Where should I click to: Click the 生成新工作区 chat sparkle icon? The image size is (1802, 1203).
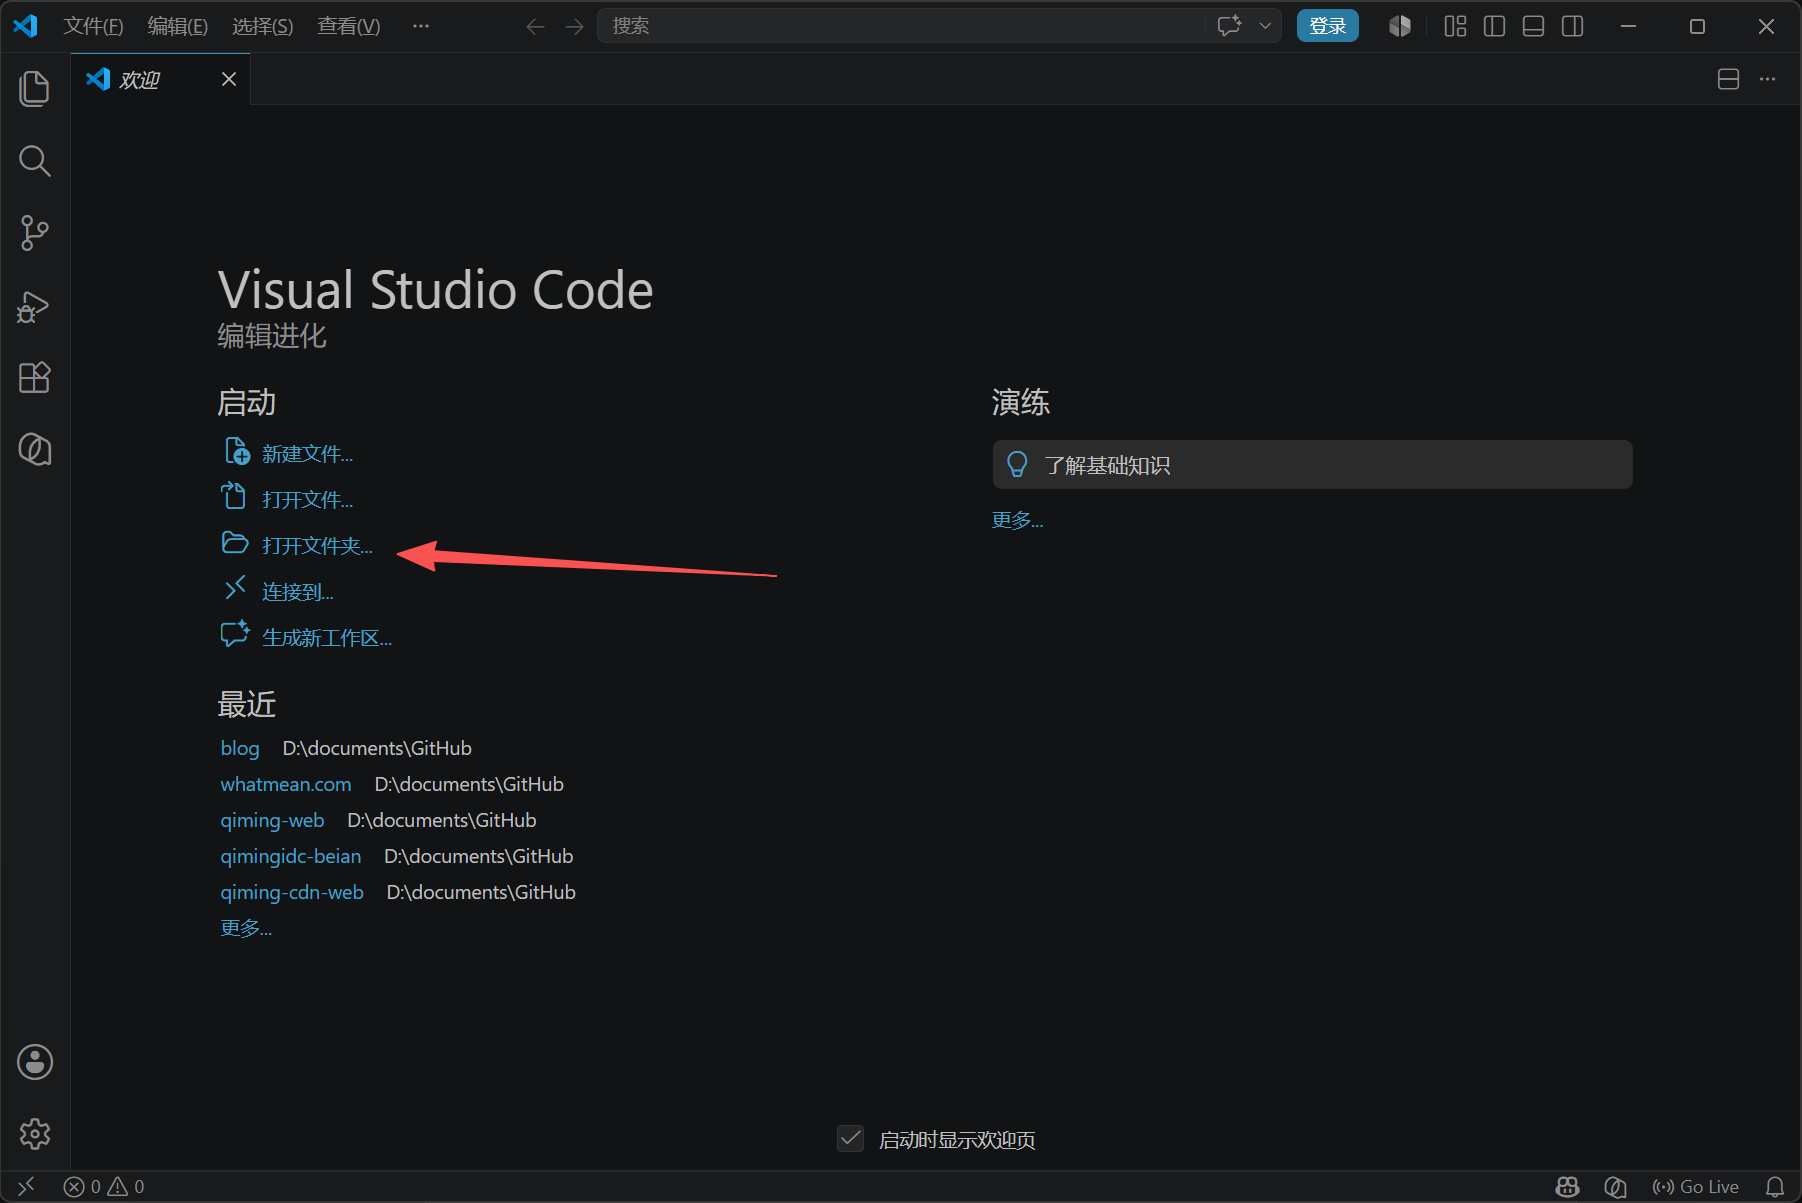pos(235,634)
